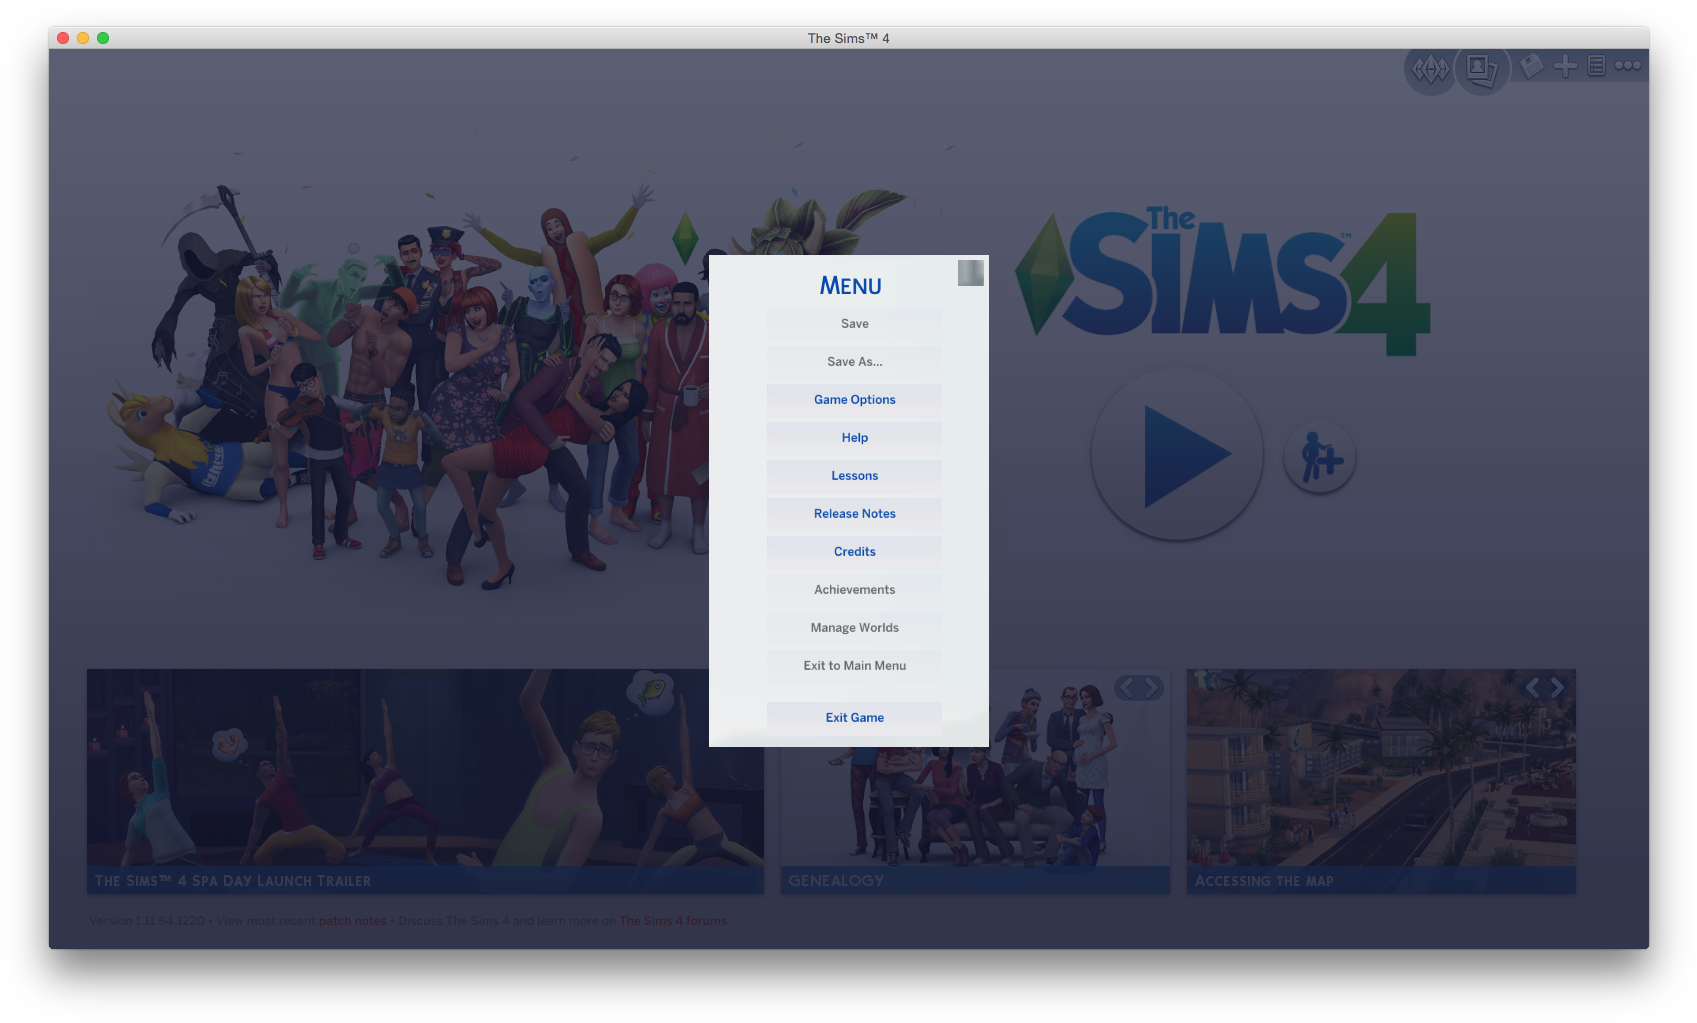This screenshot has height=1023, width=1697.
Task: Select Exit to Main Menu
Action: (x=853, y=665)
